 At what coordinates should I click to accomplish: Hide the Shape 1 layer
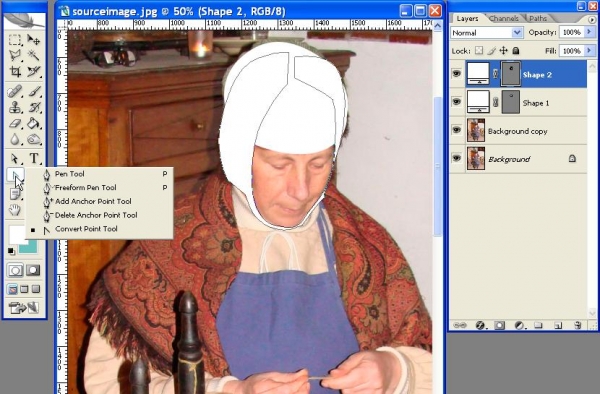457,102
